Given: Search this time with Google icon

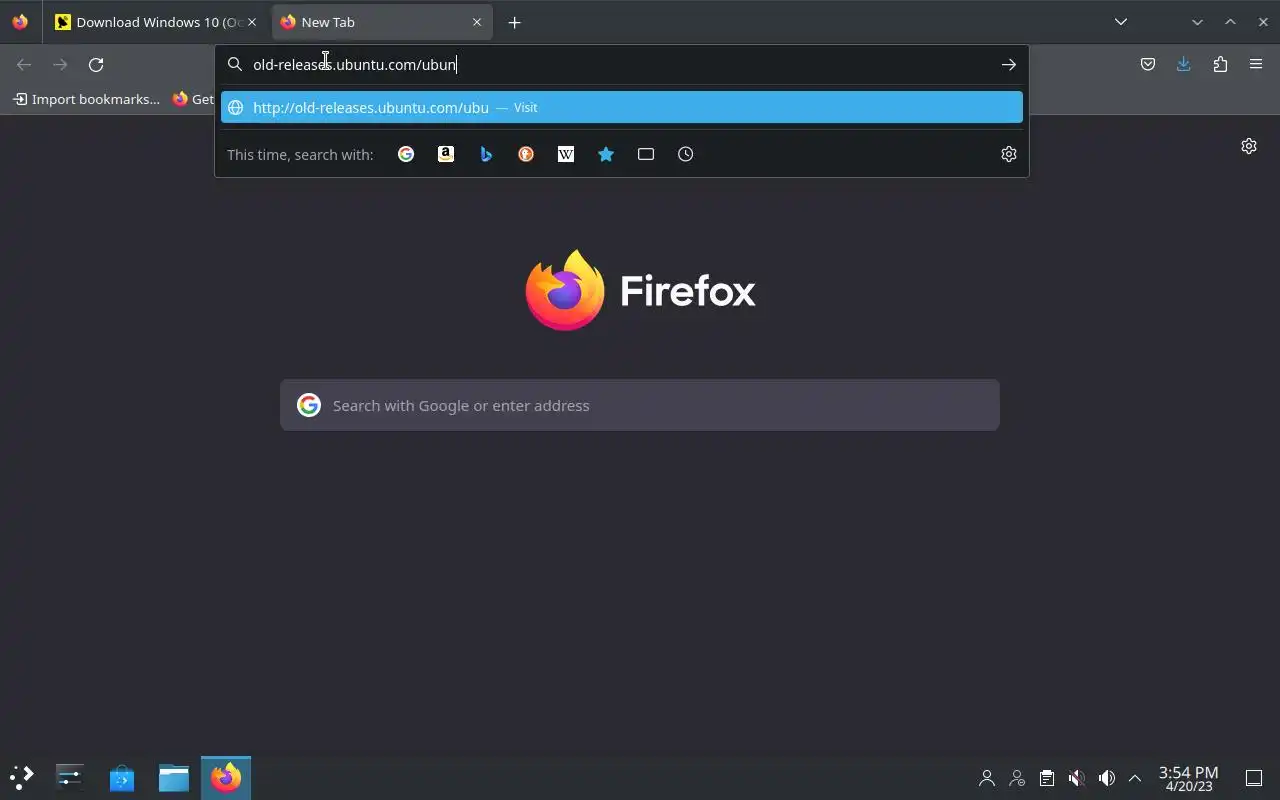Looking at the screenshot, I should pyautogui.click(x=406, y=154).
